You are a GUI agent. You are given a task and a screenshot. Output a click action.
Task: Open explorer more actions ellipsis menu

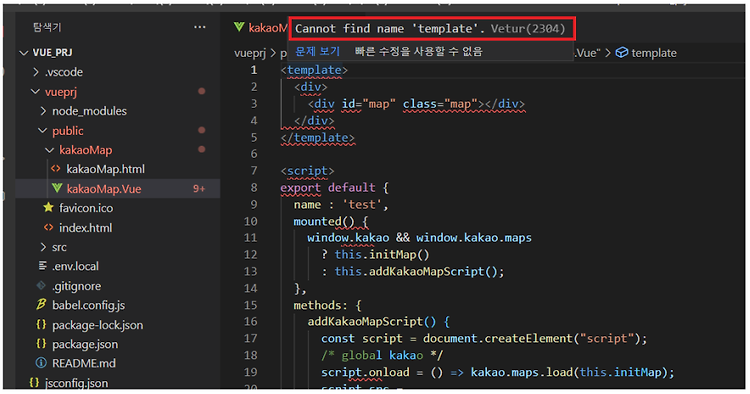tap(199, 27)
